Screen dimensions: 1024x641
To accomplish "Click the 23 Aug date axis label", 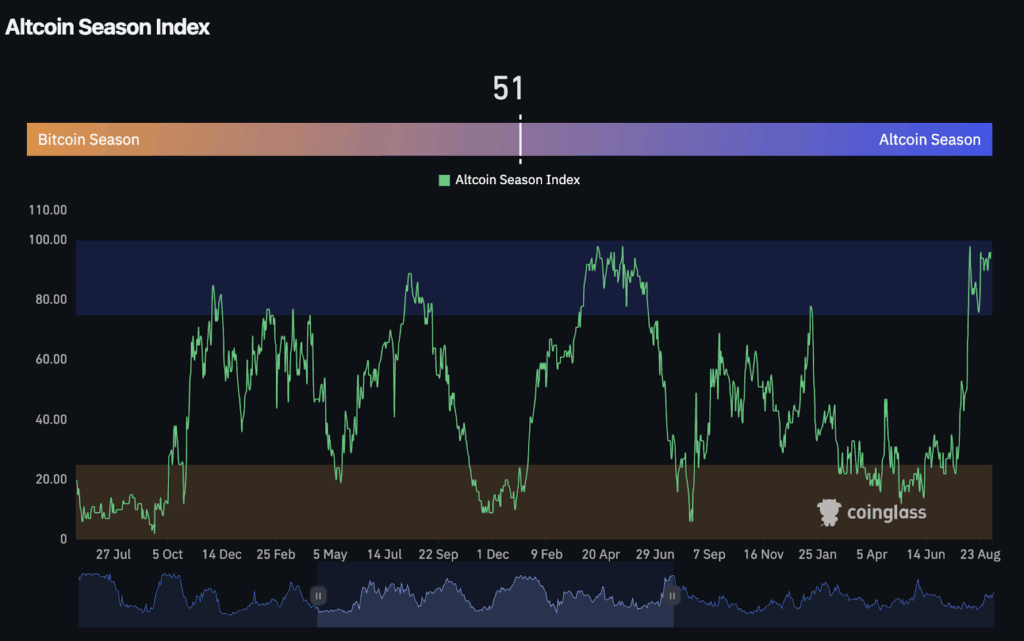I will tap(981, 554).
